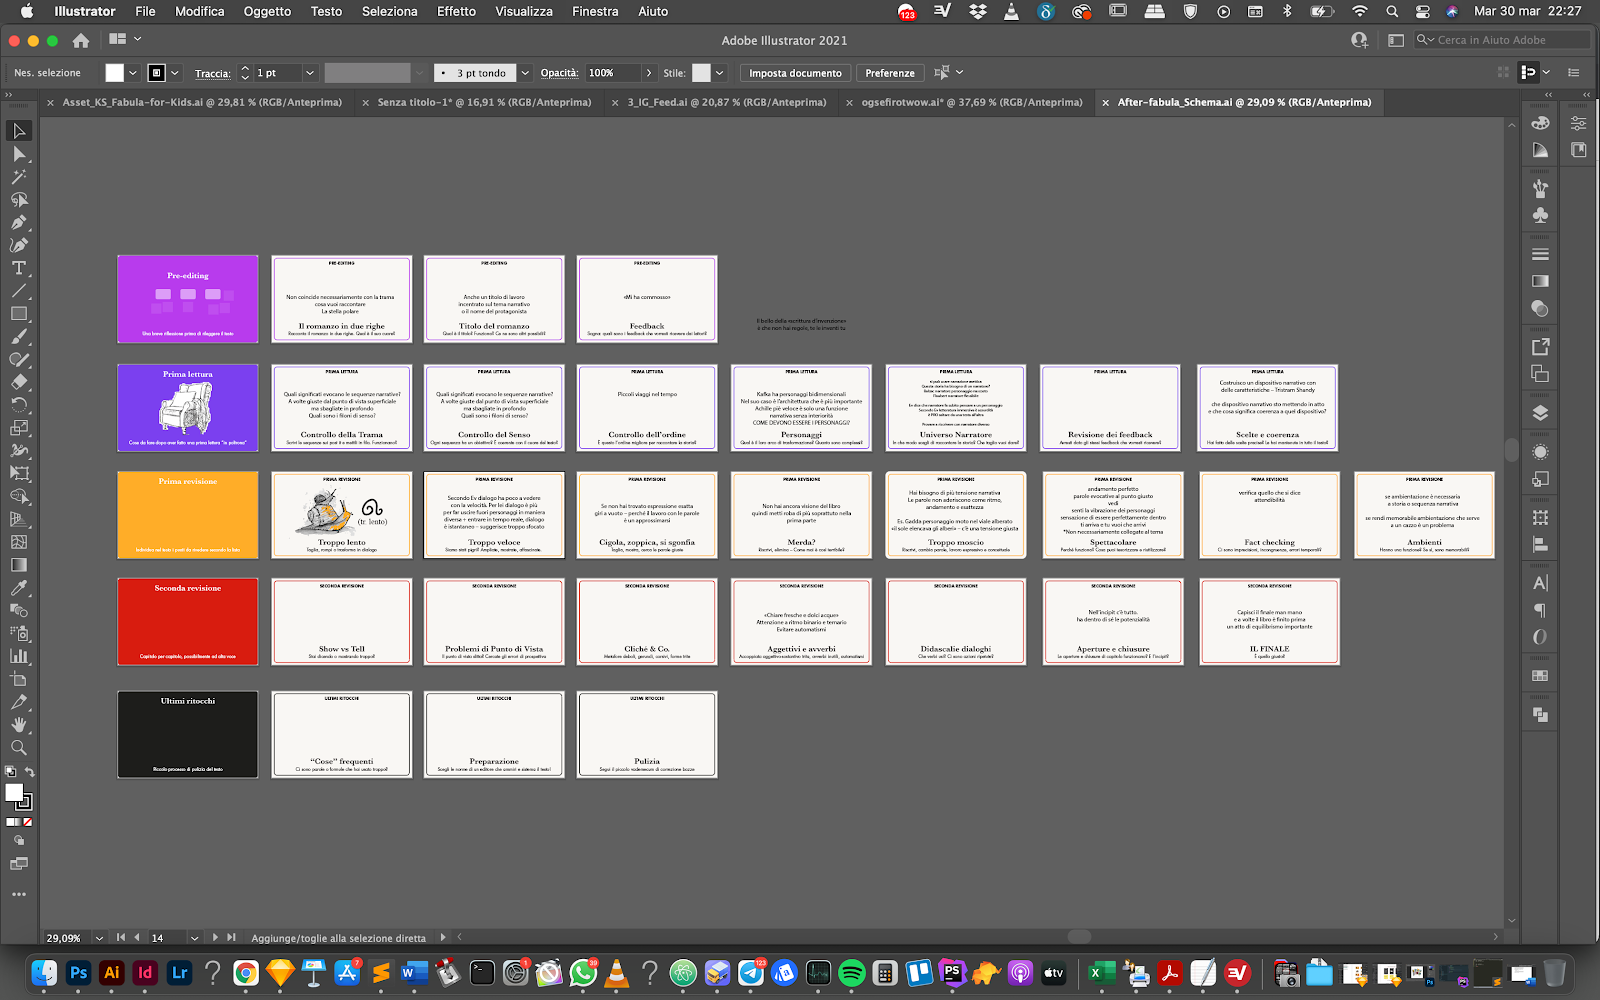The image size is (1600, 1000).
Task: Select the Rotate tool
Action: tap(19, 405)
